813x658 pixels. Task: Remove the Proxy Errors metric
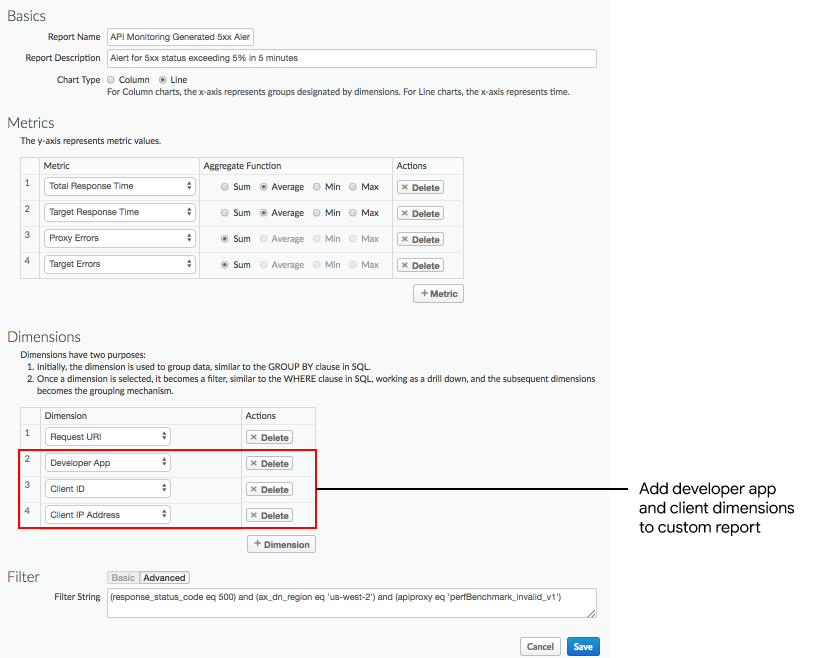(420, 239)
